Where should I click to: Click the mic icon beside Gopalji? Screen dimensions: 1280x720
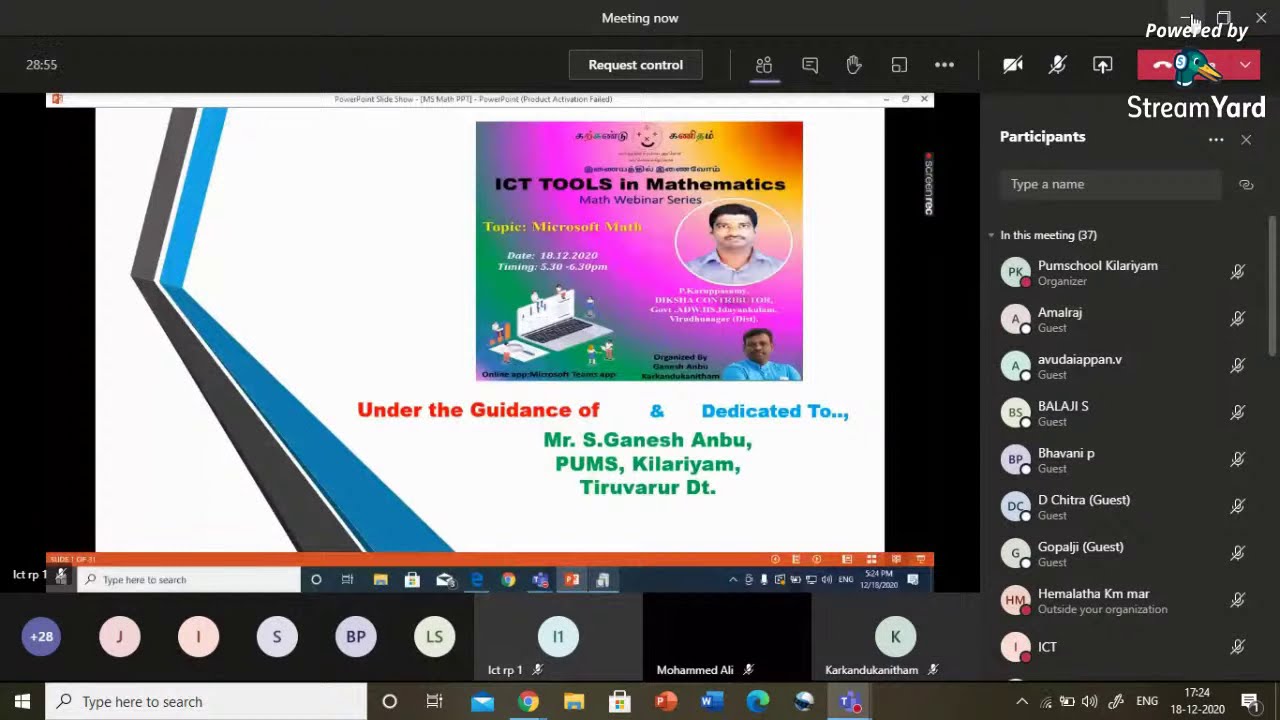1237,554
